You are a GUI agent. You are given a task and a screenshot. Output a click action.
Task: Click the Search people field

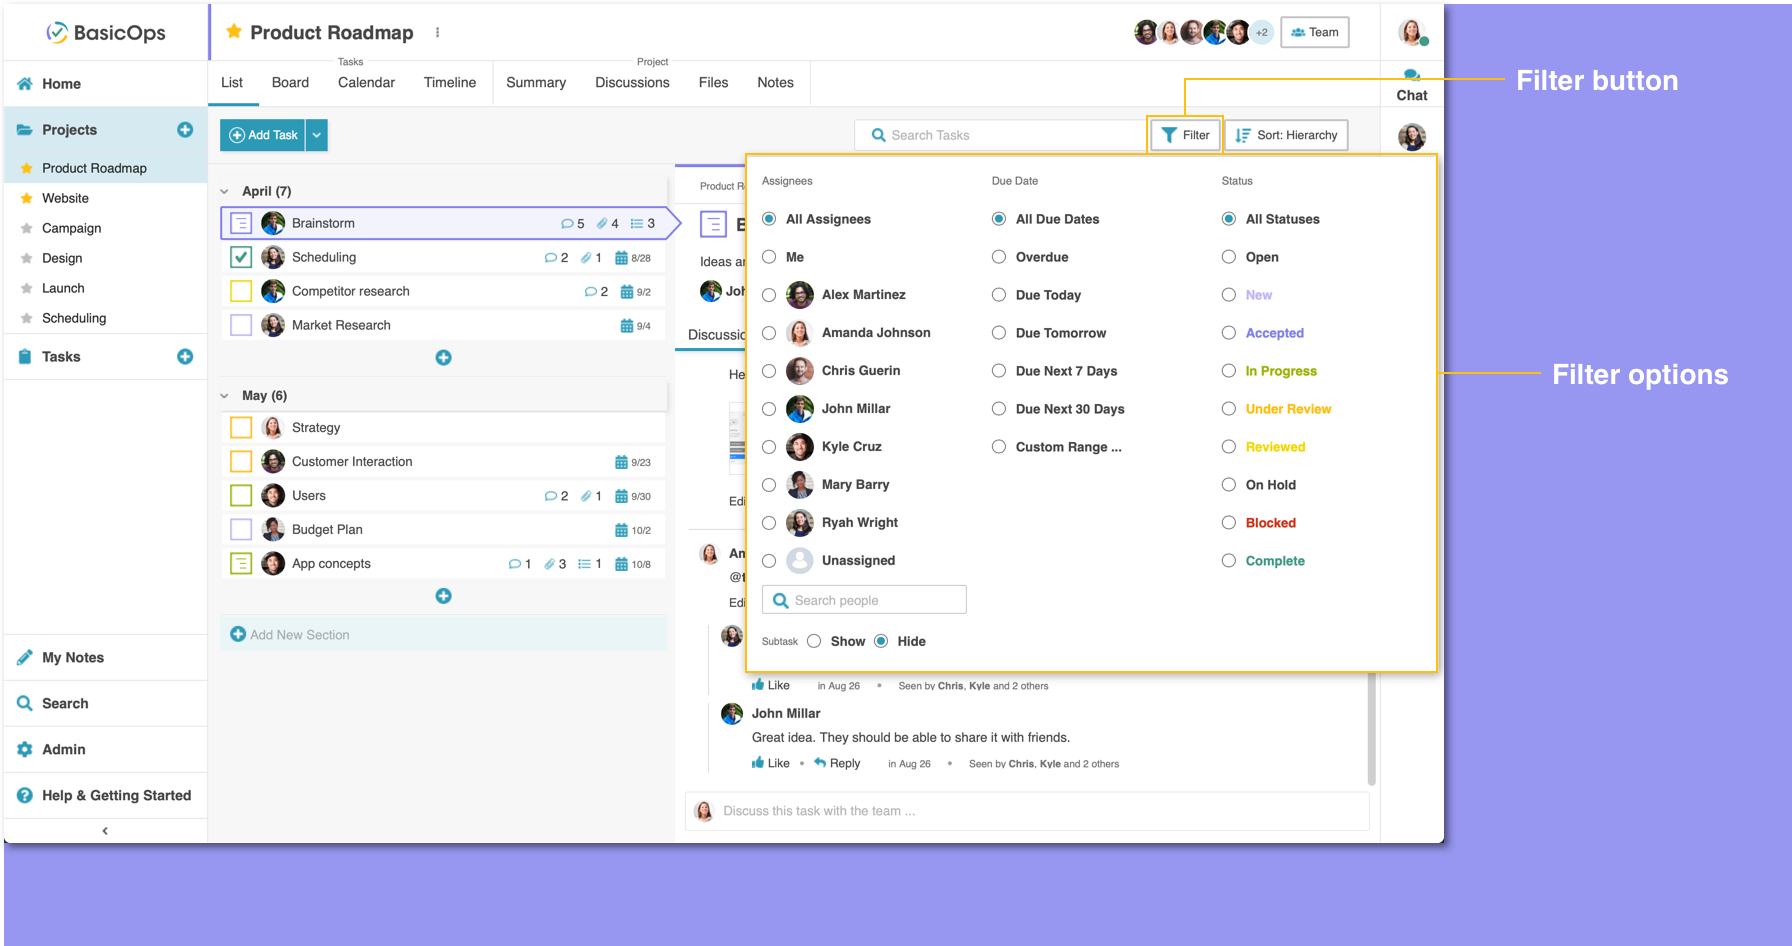pos(865,600)
